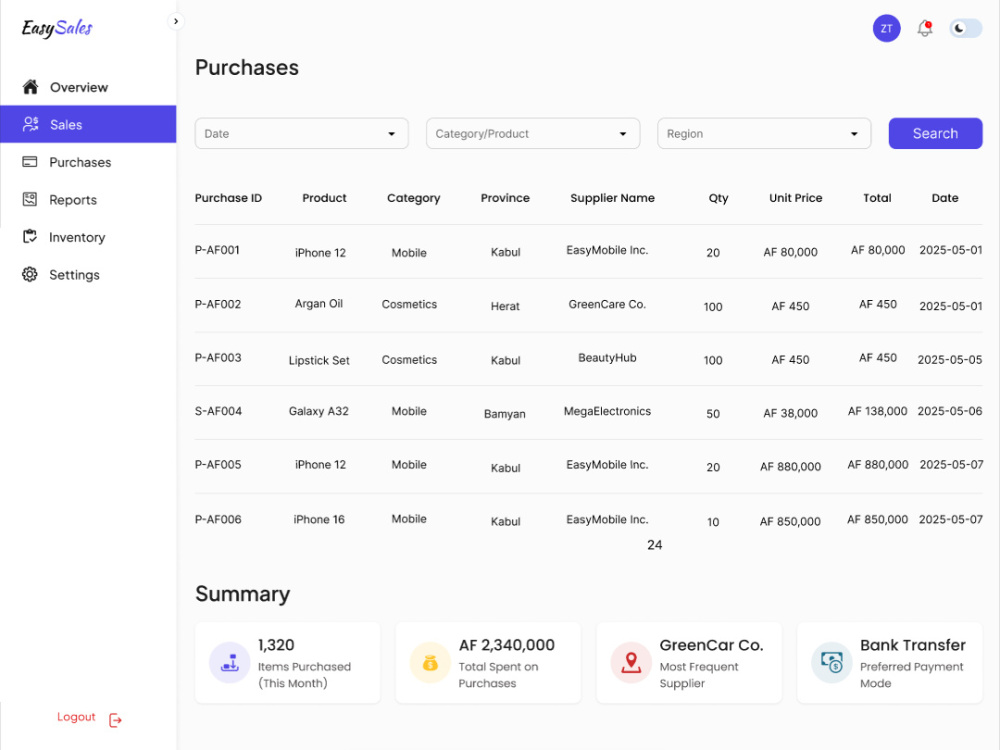The height and width of the screenshot is (750, 1000).
Task: Select purchase ID P-AF005
Action: (217, 465)
